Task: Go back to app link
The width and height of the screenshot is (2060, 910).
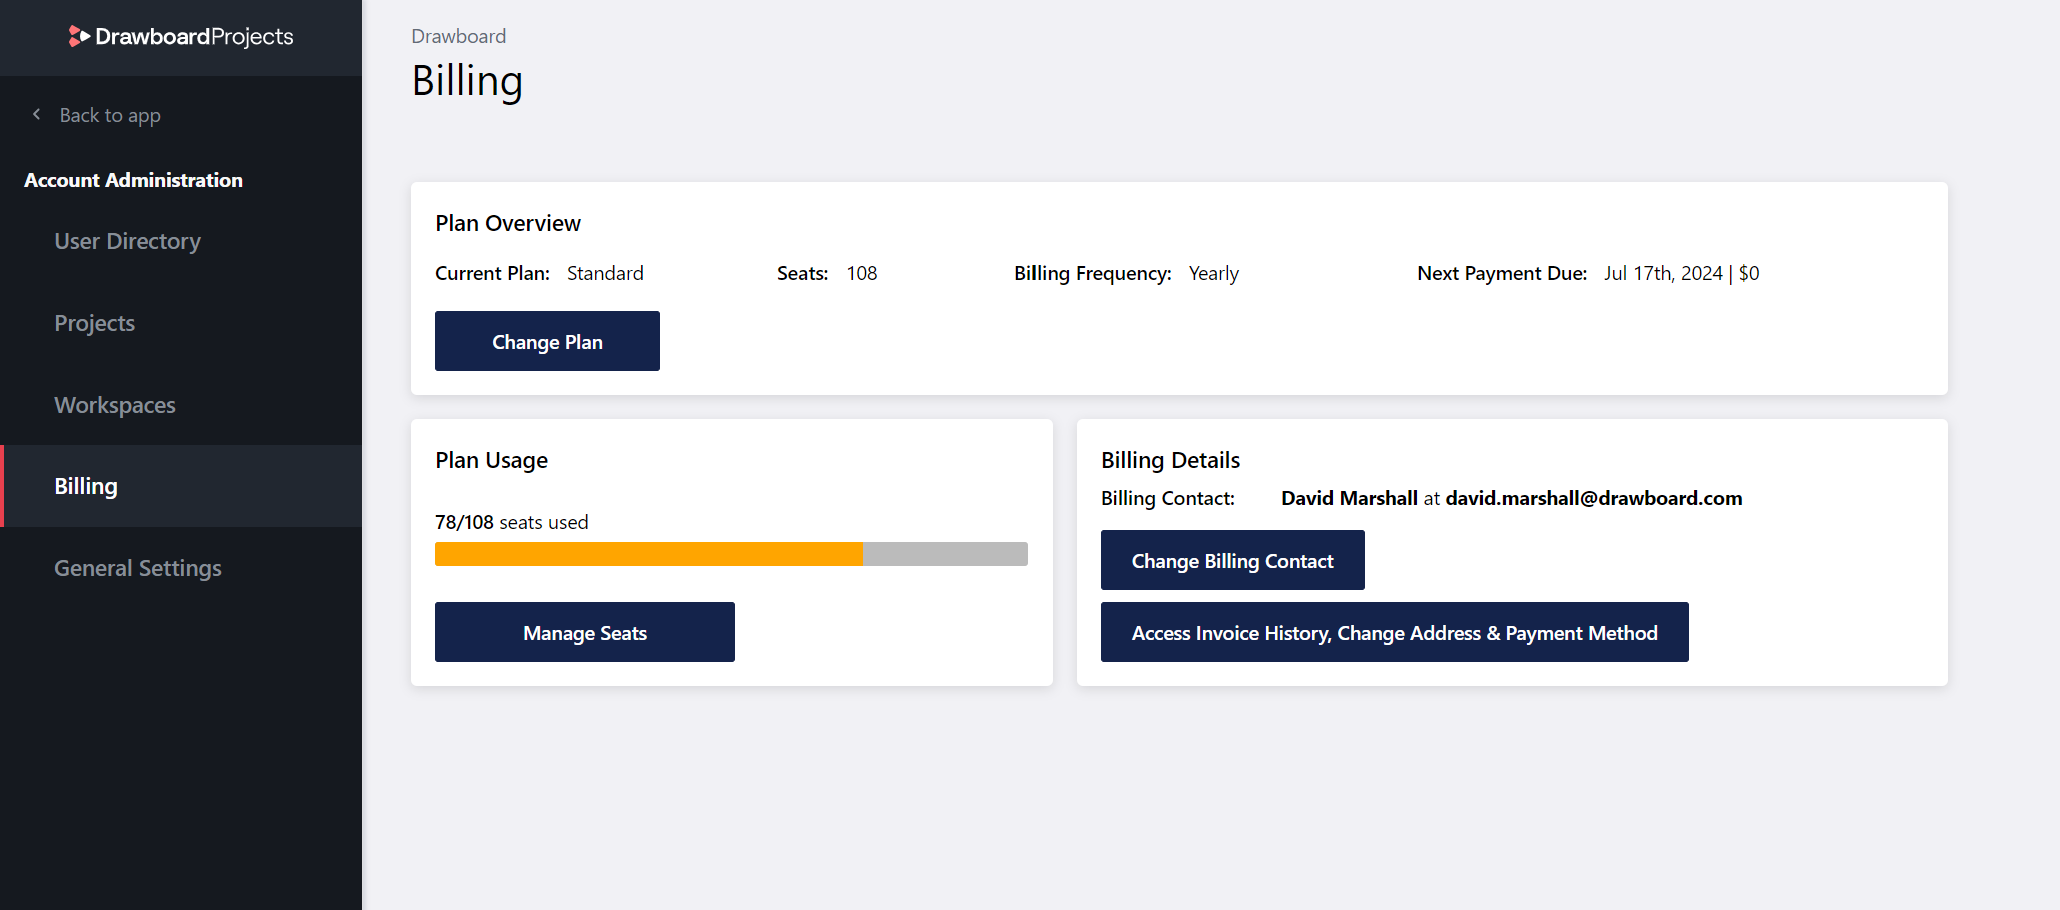Action: (110, 115)
